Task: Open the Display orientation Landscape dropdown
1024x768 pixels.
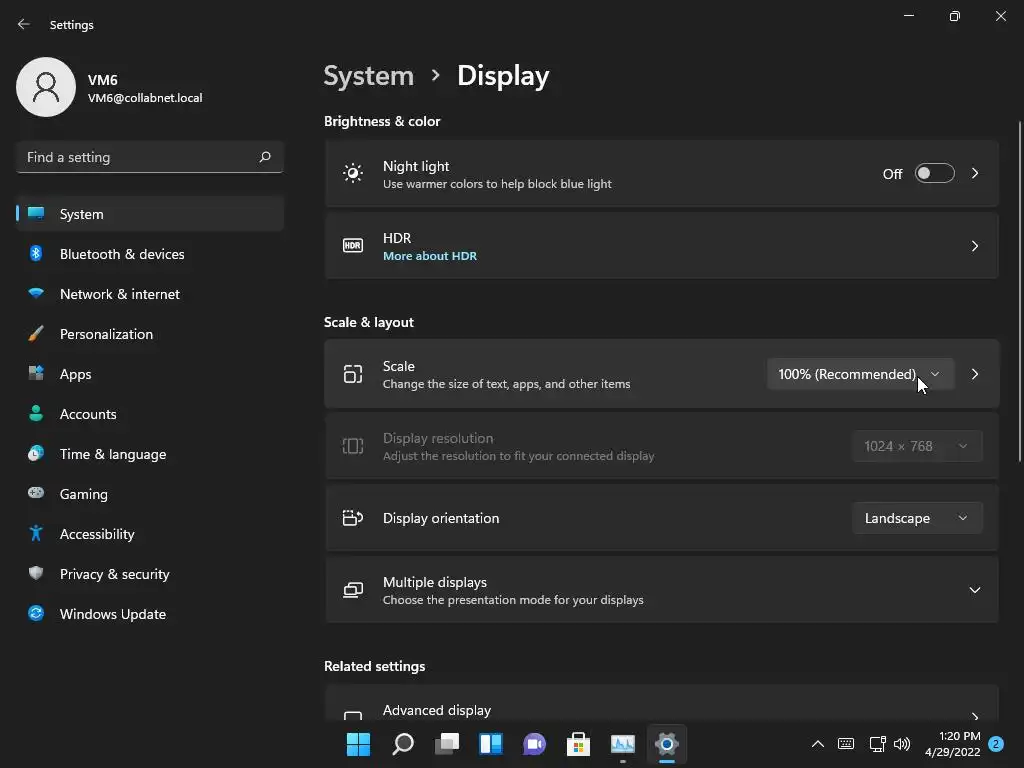Action: point(917,518)
